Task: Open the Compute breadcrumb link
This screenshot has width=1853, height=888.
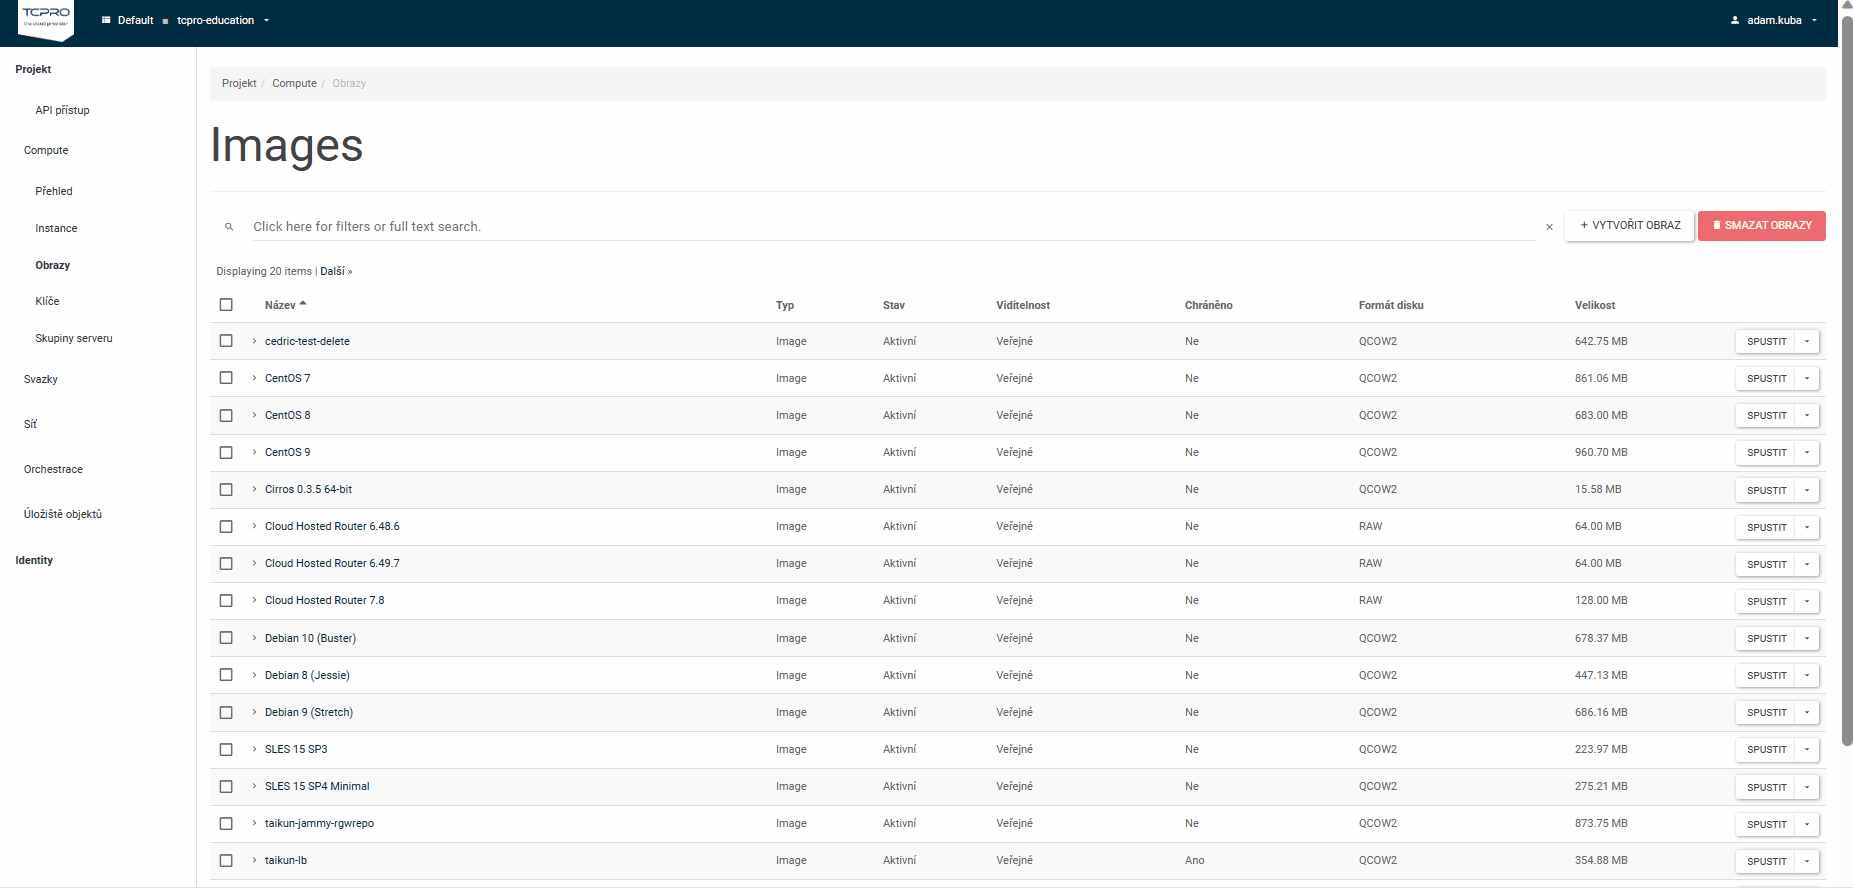Action: point(294,83)
